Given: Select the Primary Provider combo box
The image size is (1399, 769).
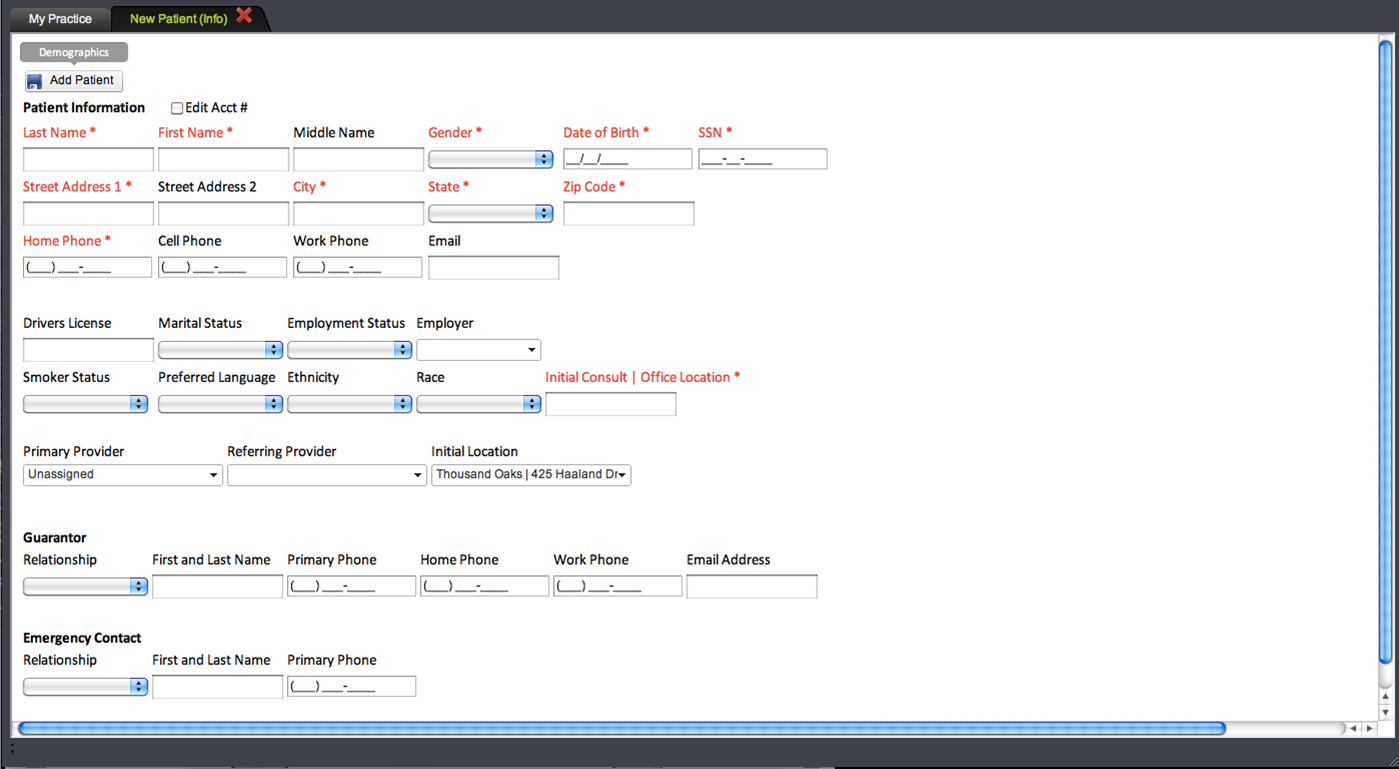Looking at the screenshot, I should pos(122,475).
